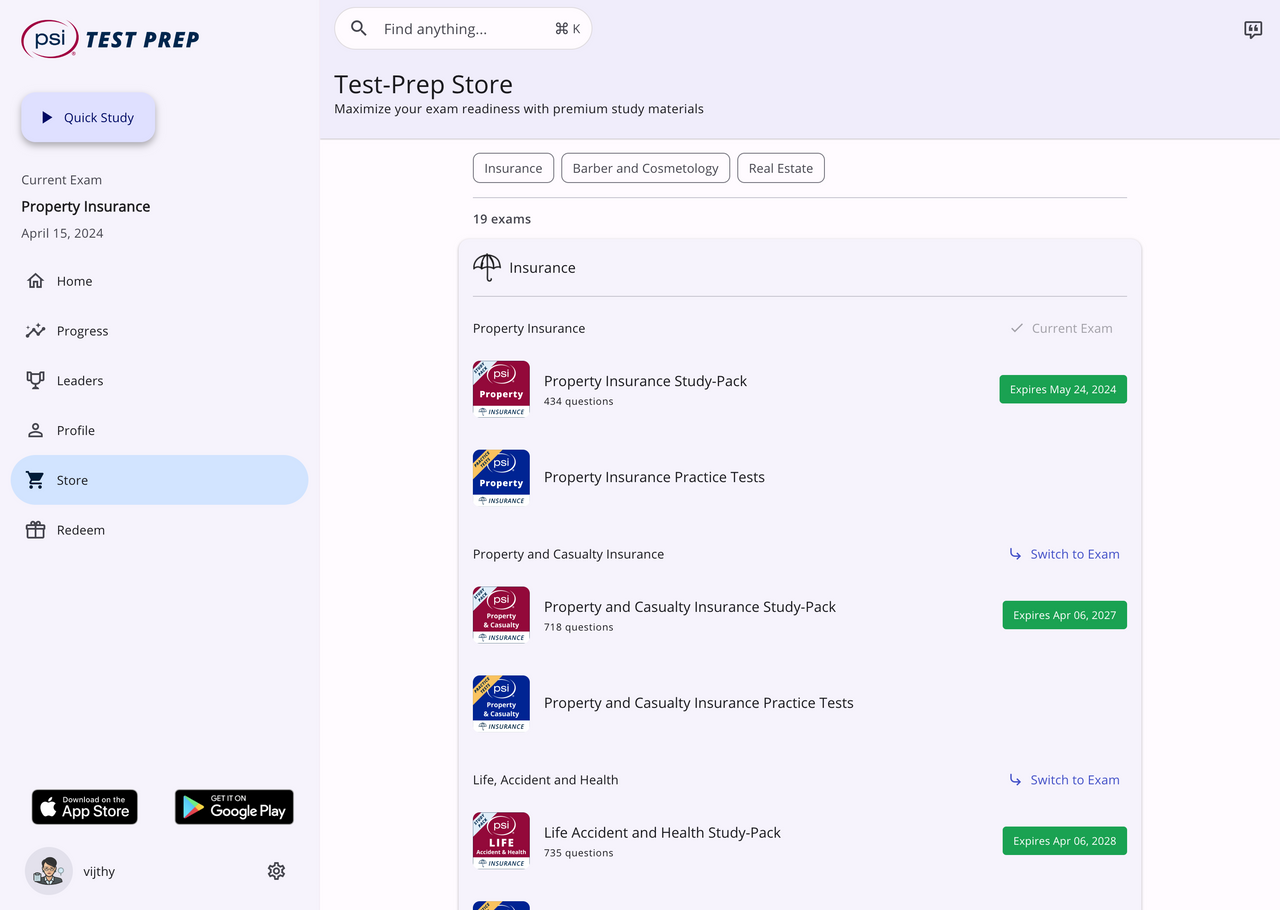Screen dimensions: 1280x910
Task: Open the Progress page
Action: pos(82,331)
